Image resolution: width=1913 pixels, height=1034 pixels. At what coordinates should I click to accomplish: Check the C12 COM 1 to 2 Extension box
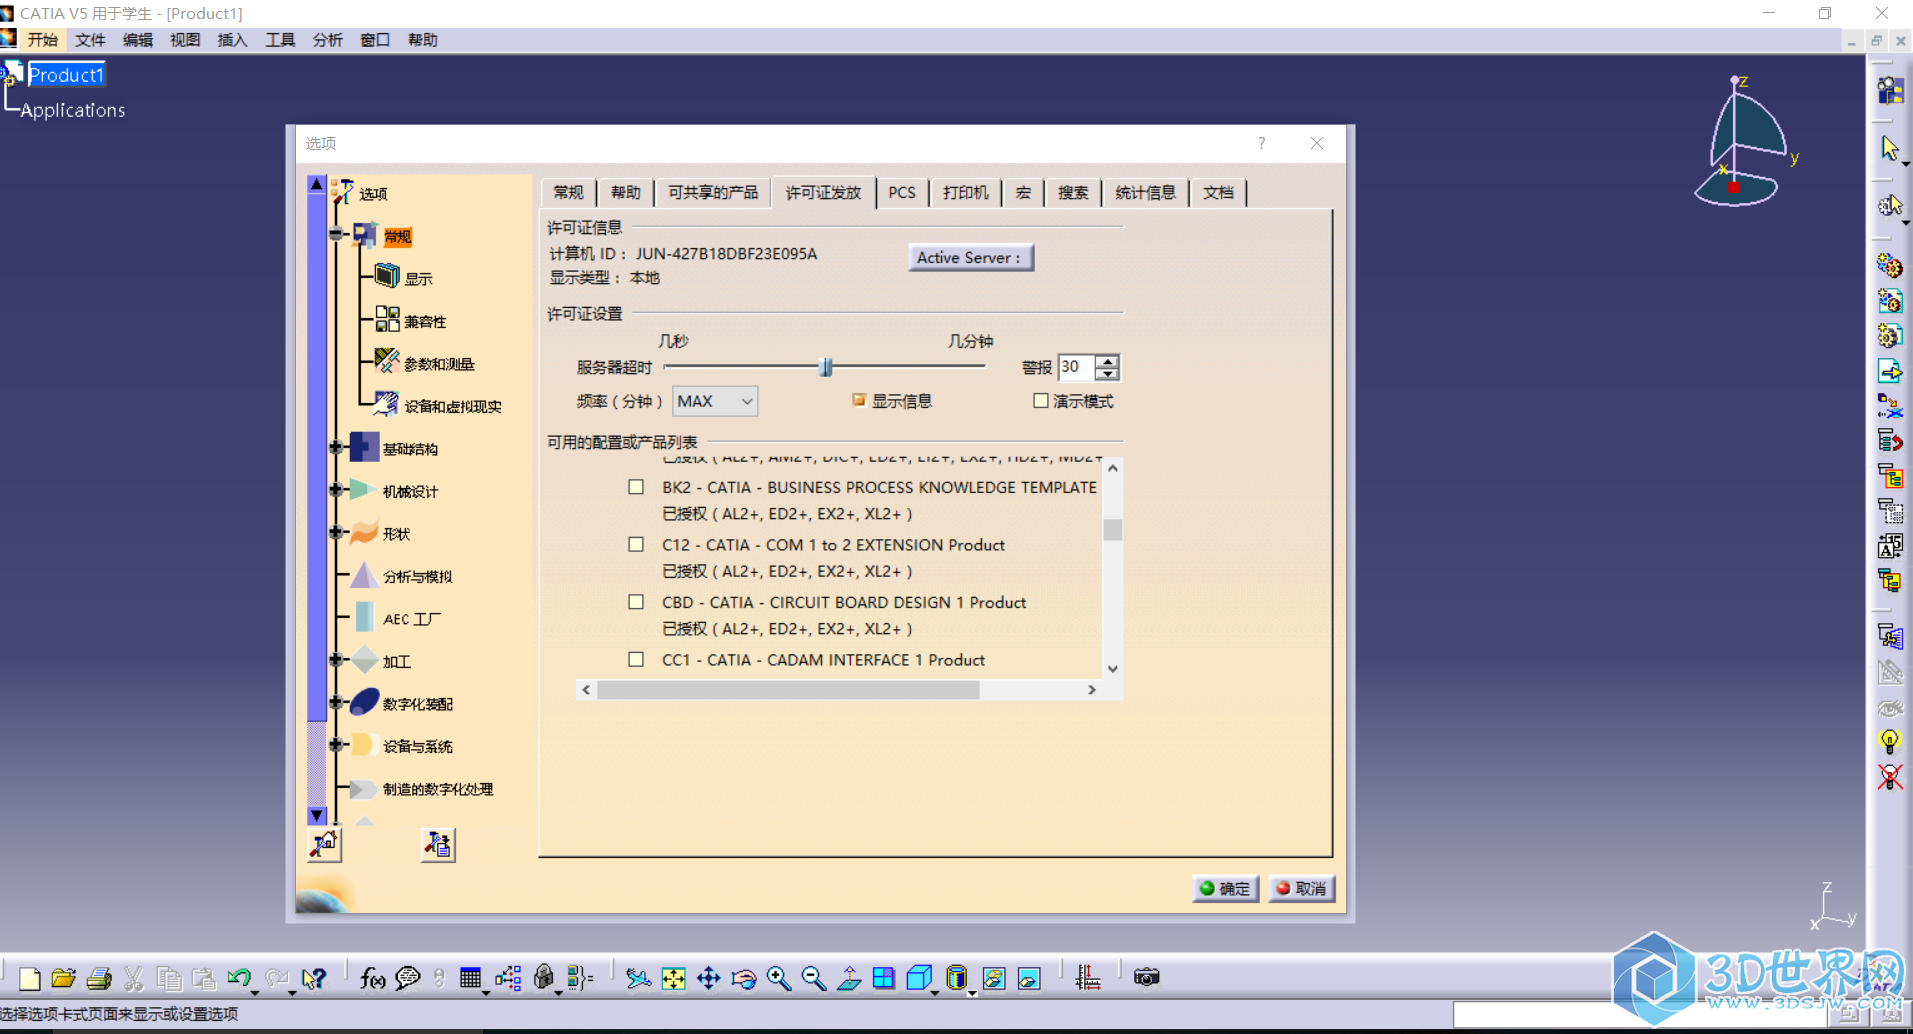click(x=636, y=545)
